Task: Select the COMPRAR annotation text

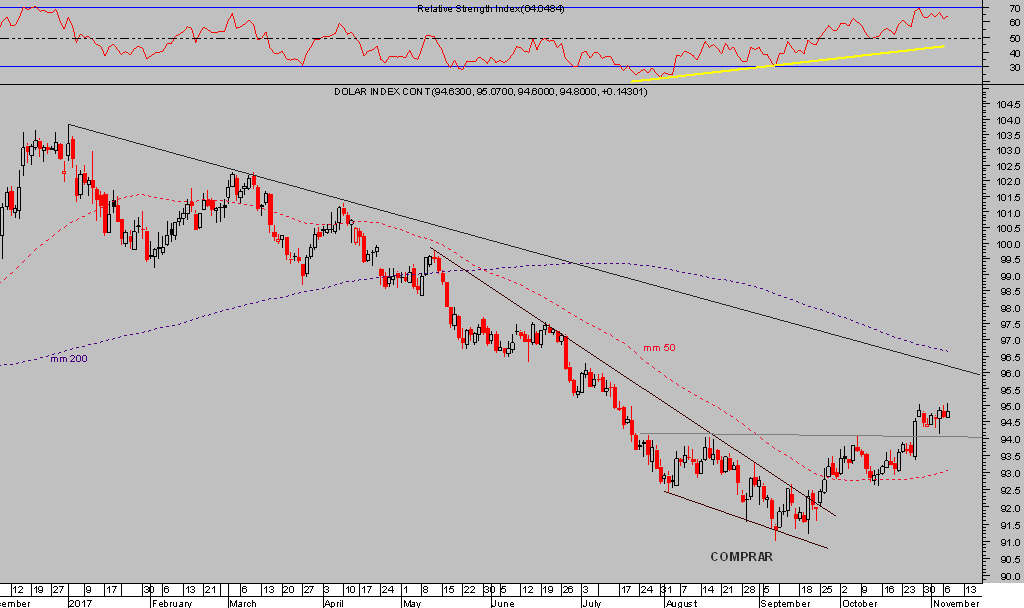Action: (x=742, y=556)
